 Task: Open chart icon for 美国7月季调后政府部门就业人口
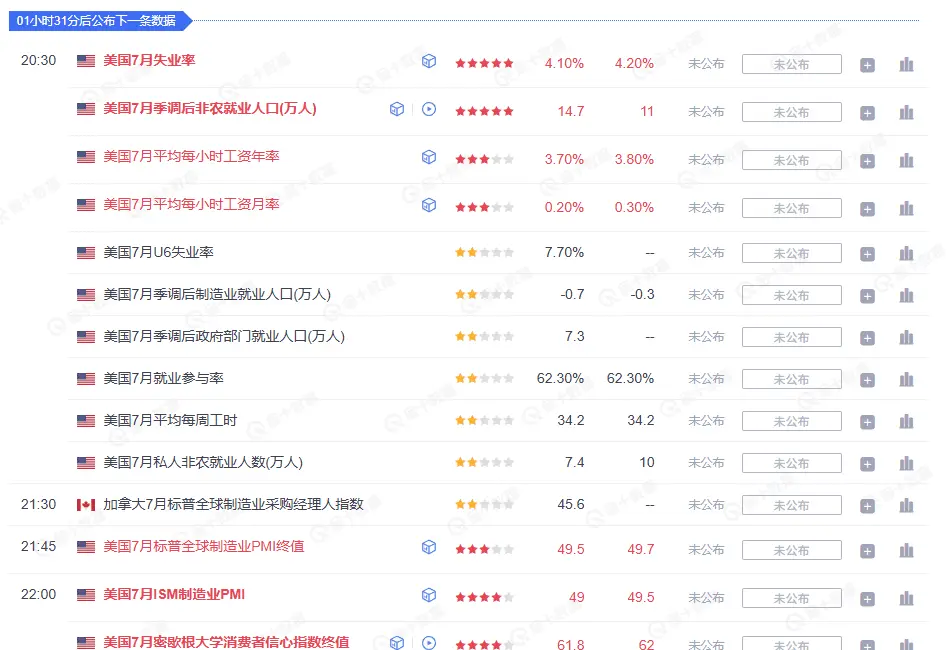pos(906,337)
